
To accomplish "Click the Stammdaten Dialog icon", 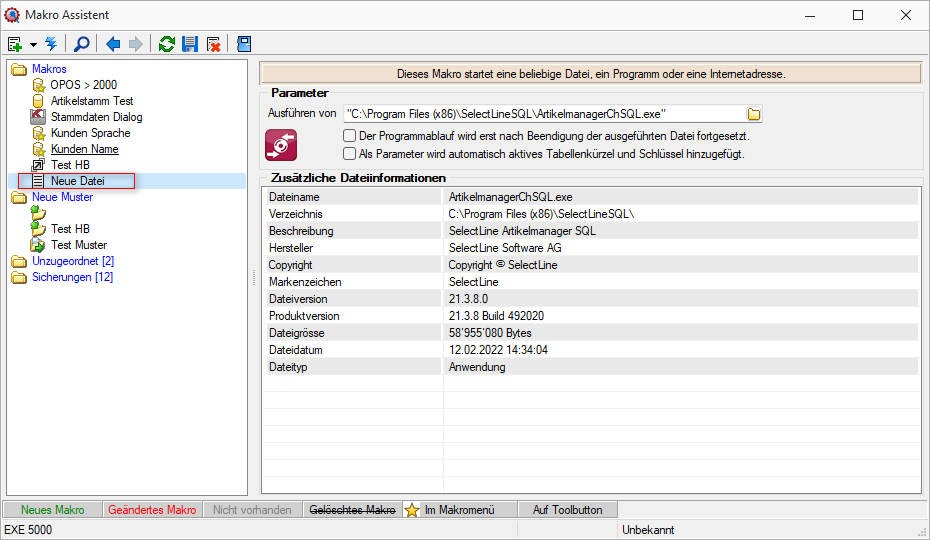I will coord(38,117).
